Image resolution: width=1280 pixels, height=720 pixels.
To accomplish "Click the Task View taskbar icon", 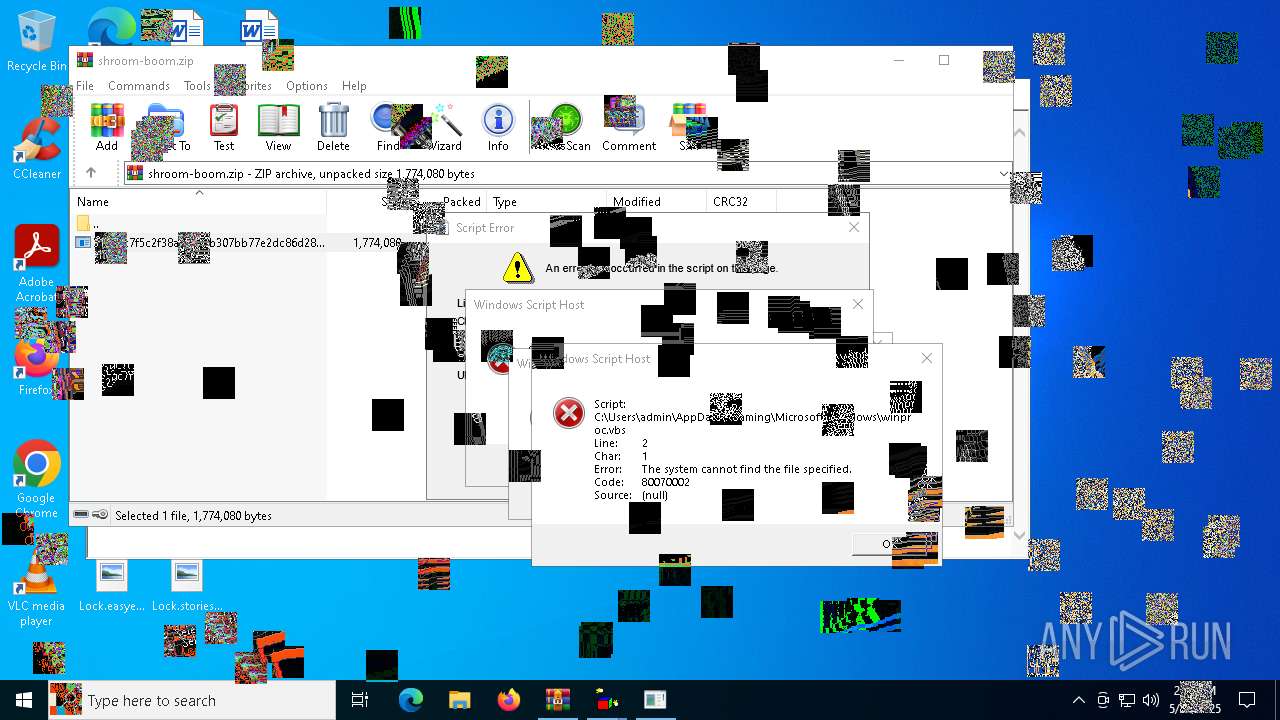I will tap(360, 700).
